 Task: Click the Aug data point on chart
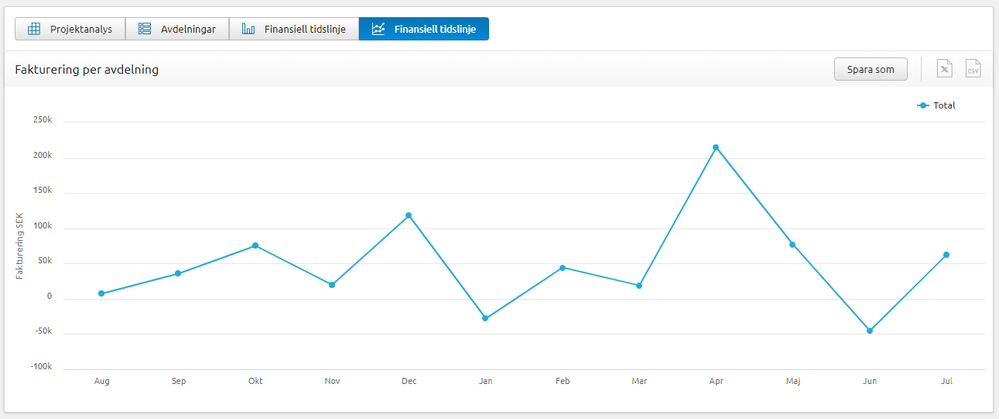102,293
